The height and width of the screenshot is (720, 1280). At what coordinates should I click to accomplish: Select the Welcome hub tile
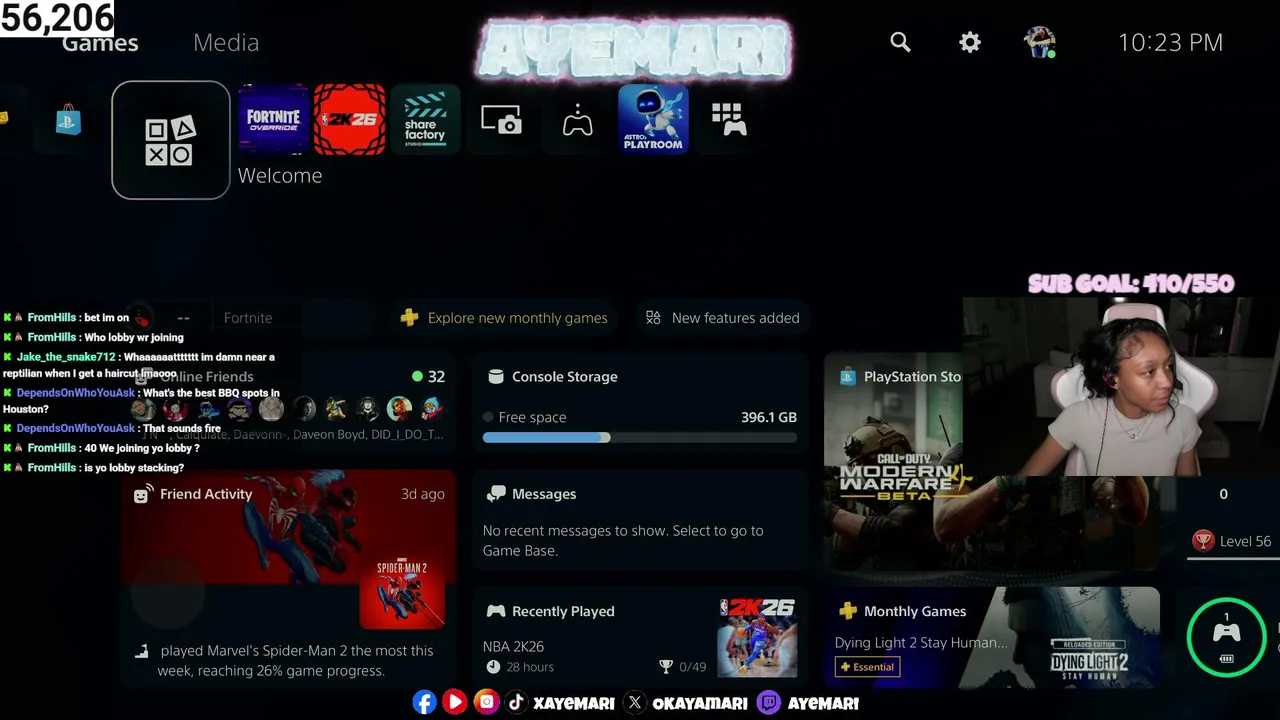[x=171, y=140]
